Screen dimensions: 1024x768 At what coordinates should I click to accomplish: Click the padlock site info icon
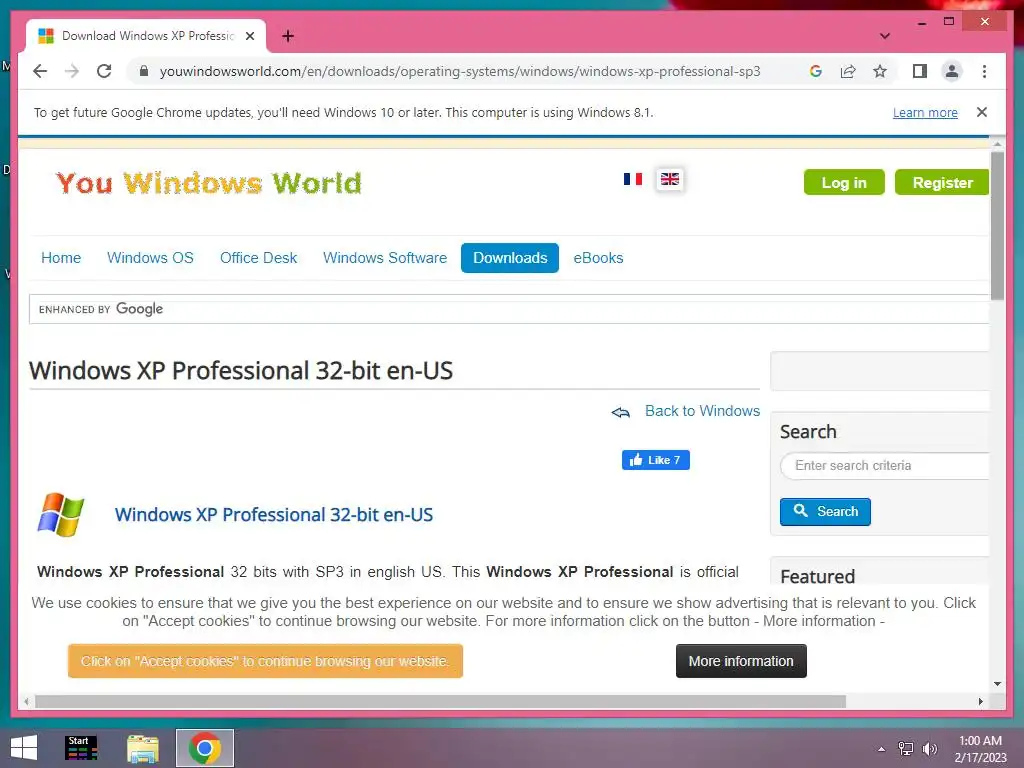tap(144, 71)
